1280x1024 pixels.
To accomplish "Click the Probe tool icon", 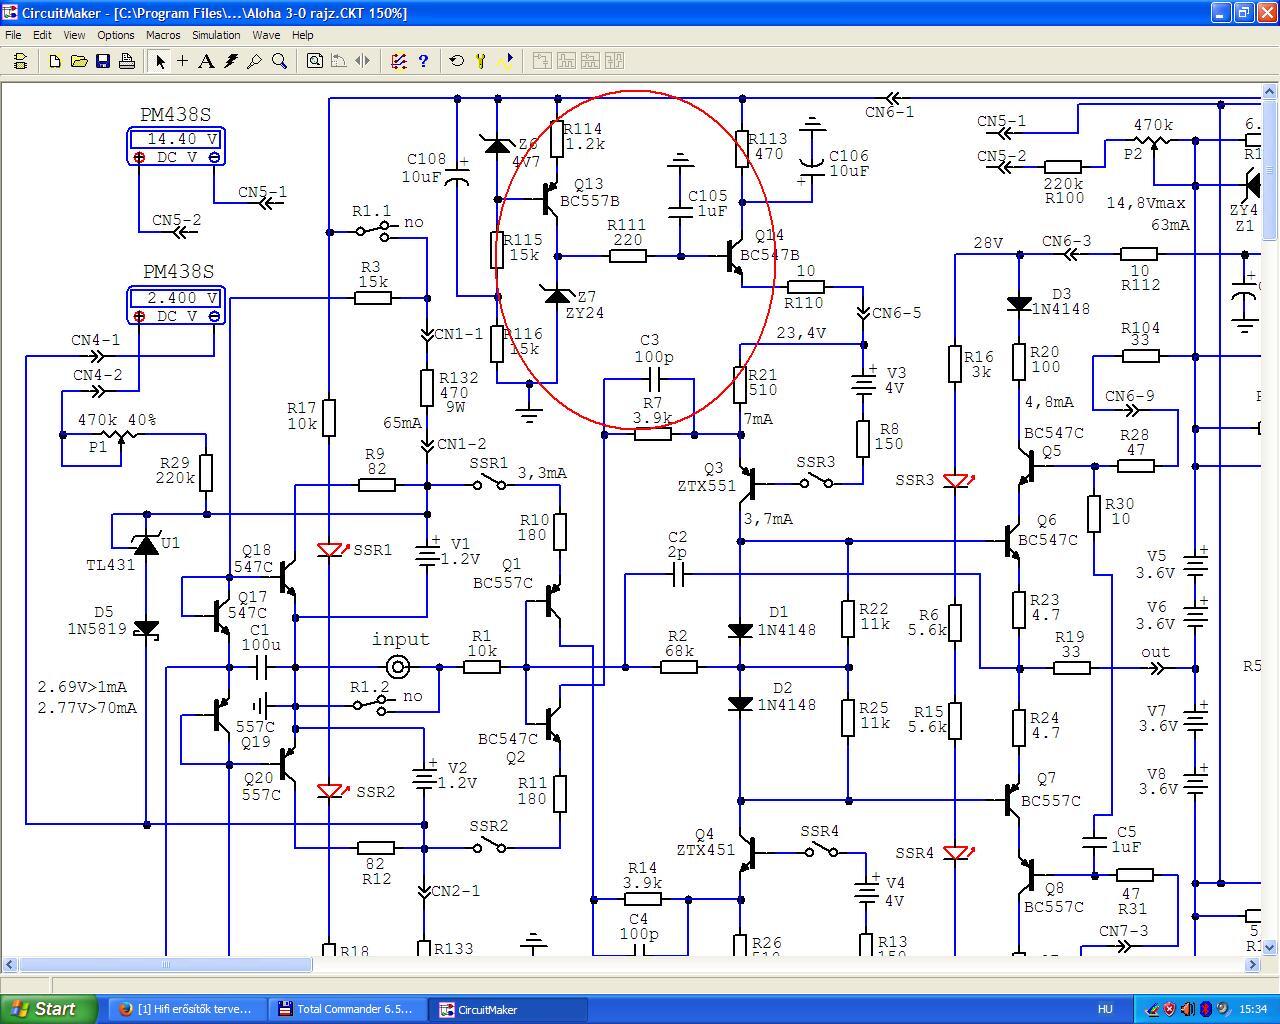I will coord(255,61).
